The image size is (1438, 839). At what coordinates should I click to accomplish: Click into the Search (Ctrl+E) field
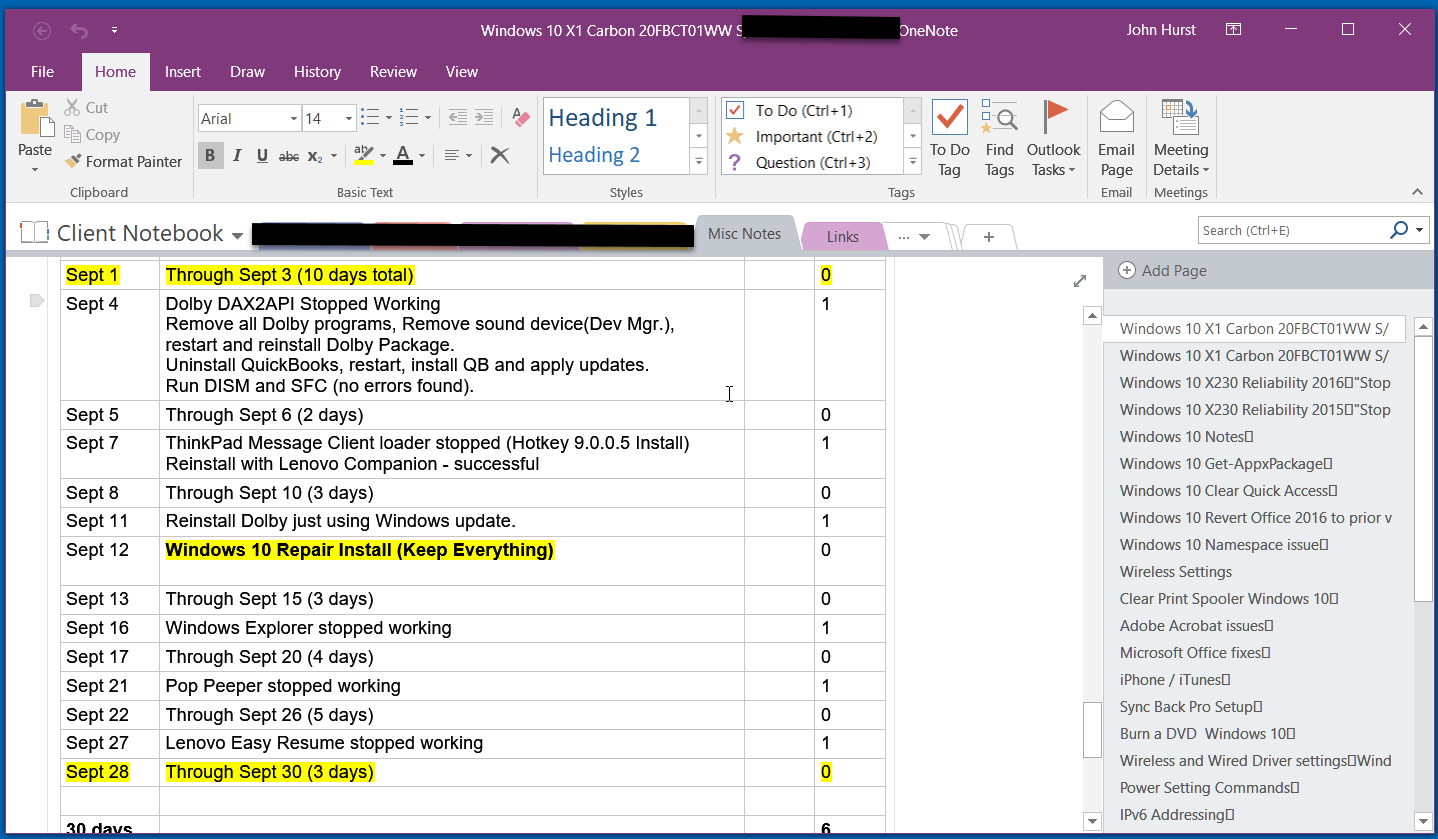click(1292, 230)
